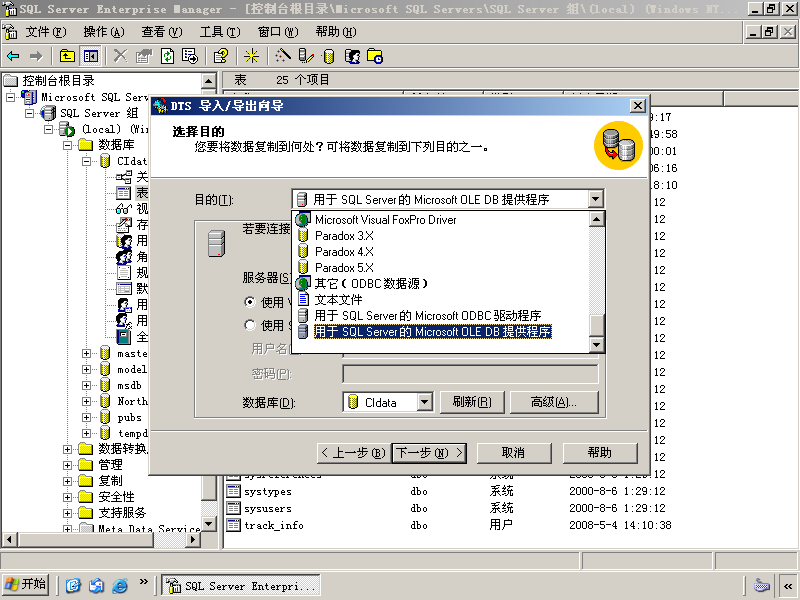The width and height of the screenshot is (800, 600).
Task: Collapse the 数据库 folder tree node
Action: pyautogui.click(x=67, y=145)
